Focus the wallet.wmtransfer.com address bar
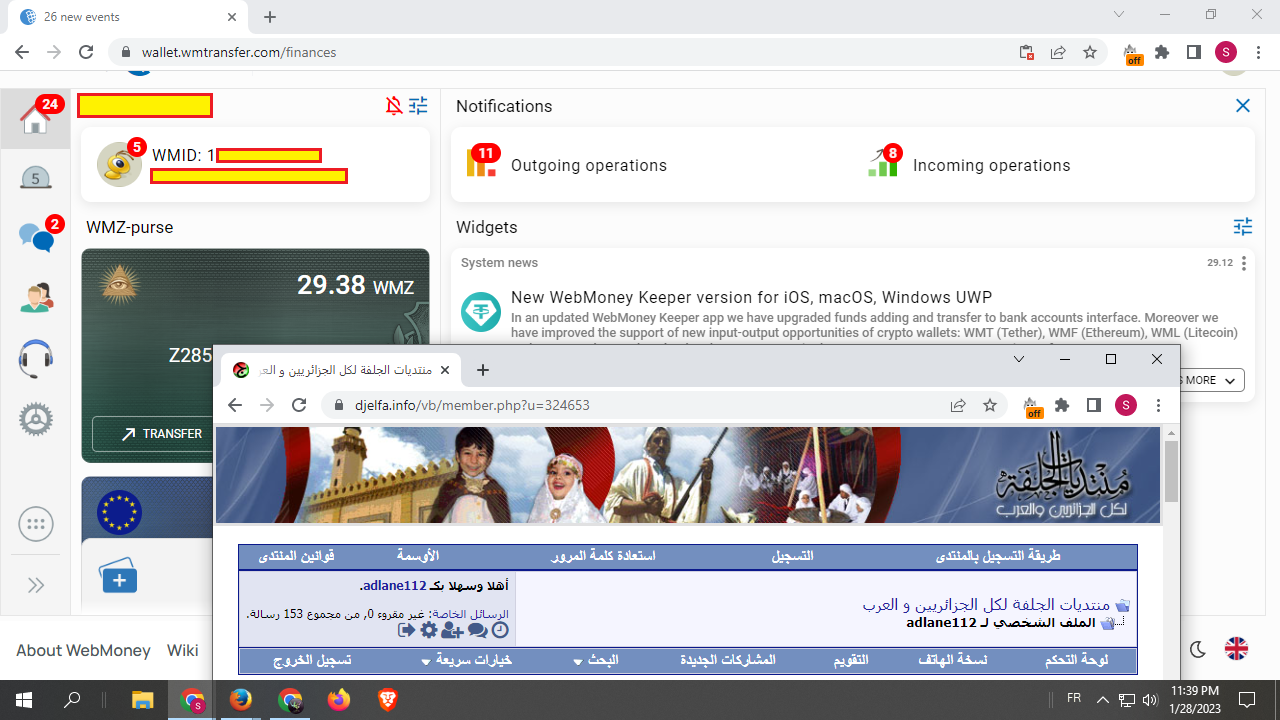The height and width of the screenshot is (720, 1280). tap(560, 52)
